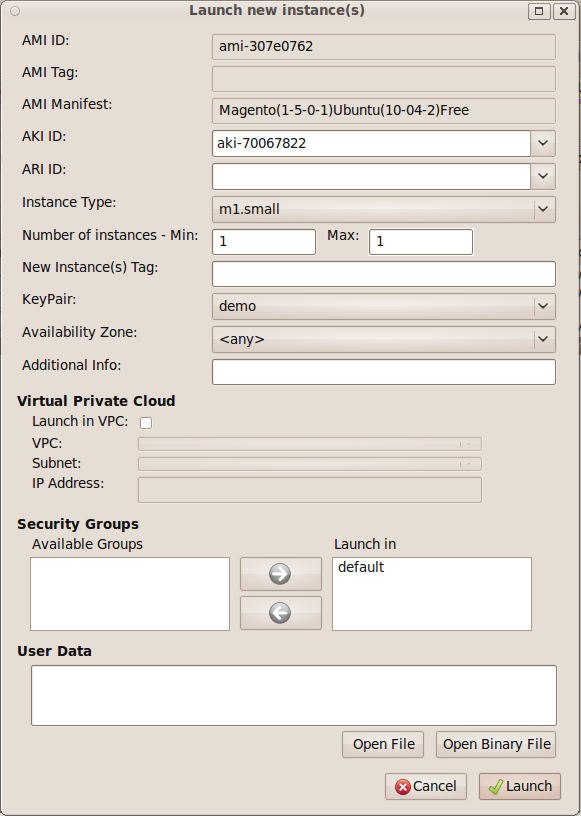Maximize the Launch new instance(s) window
This screenshot has height=816, width=581.
tap(539, 11)
